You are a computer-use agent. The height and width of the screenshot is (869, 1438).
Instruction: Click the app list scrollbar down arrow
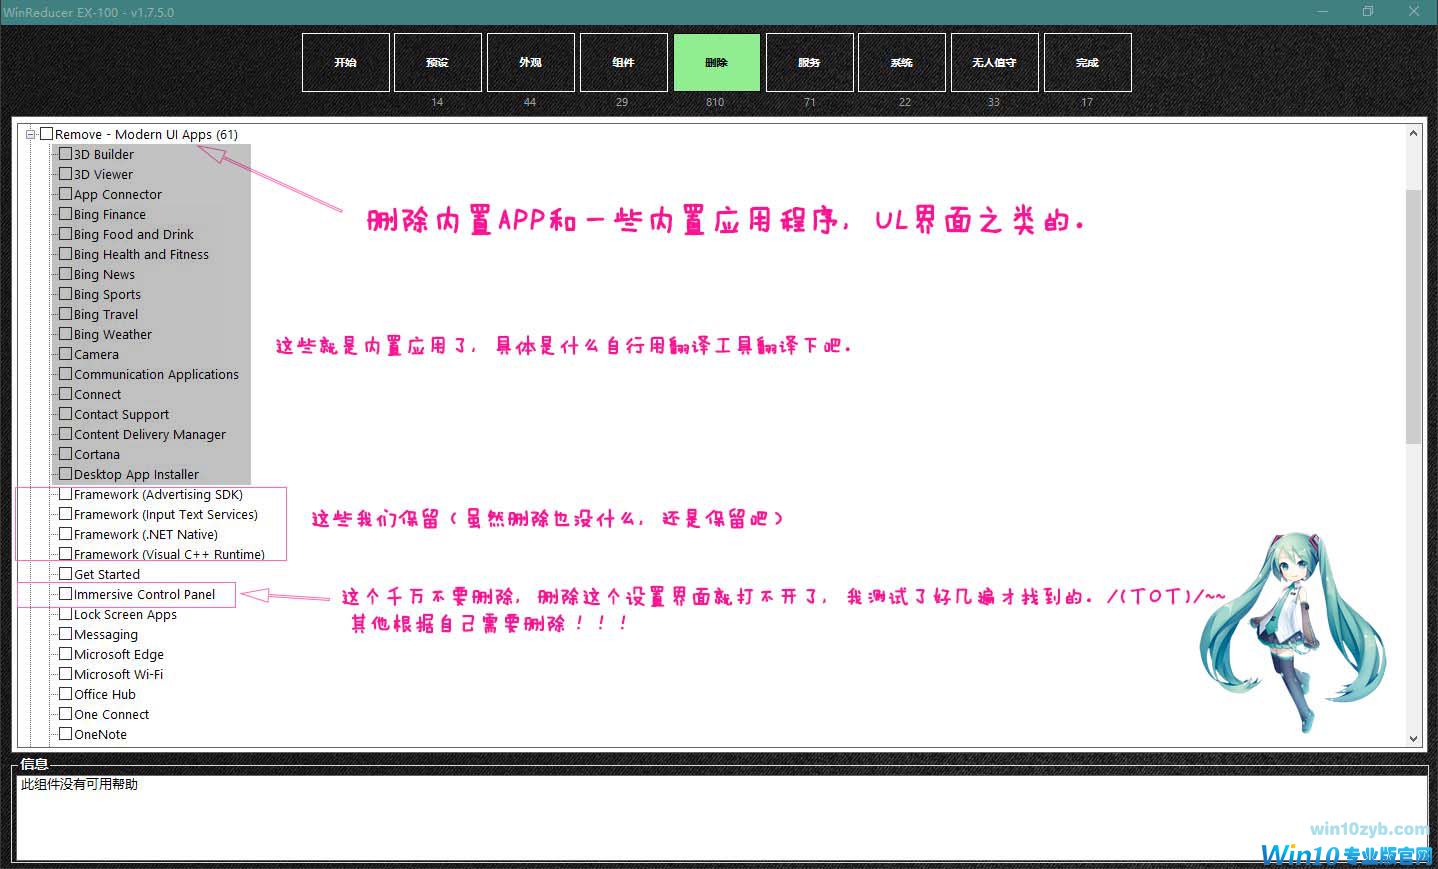click(1413, 738)
